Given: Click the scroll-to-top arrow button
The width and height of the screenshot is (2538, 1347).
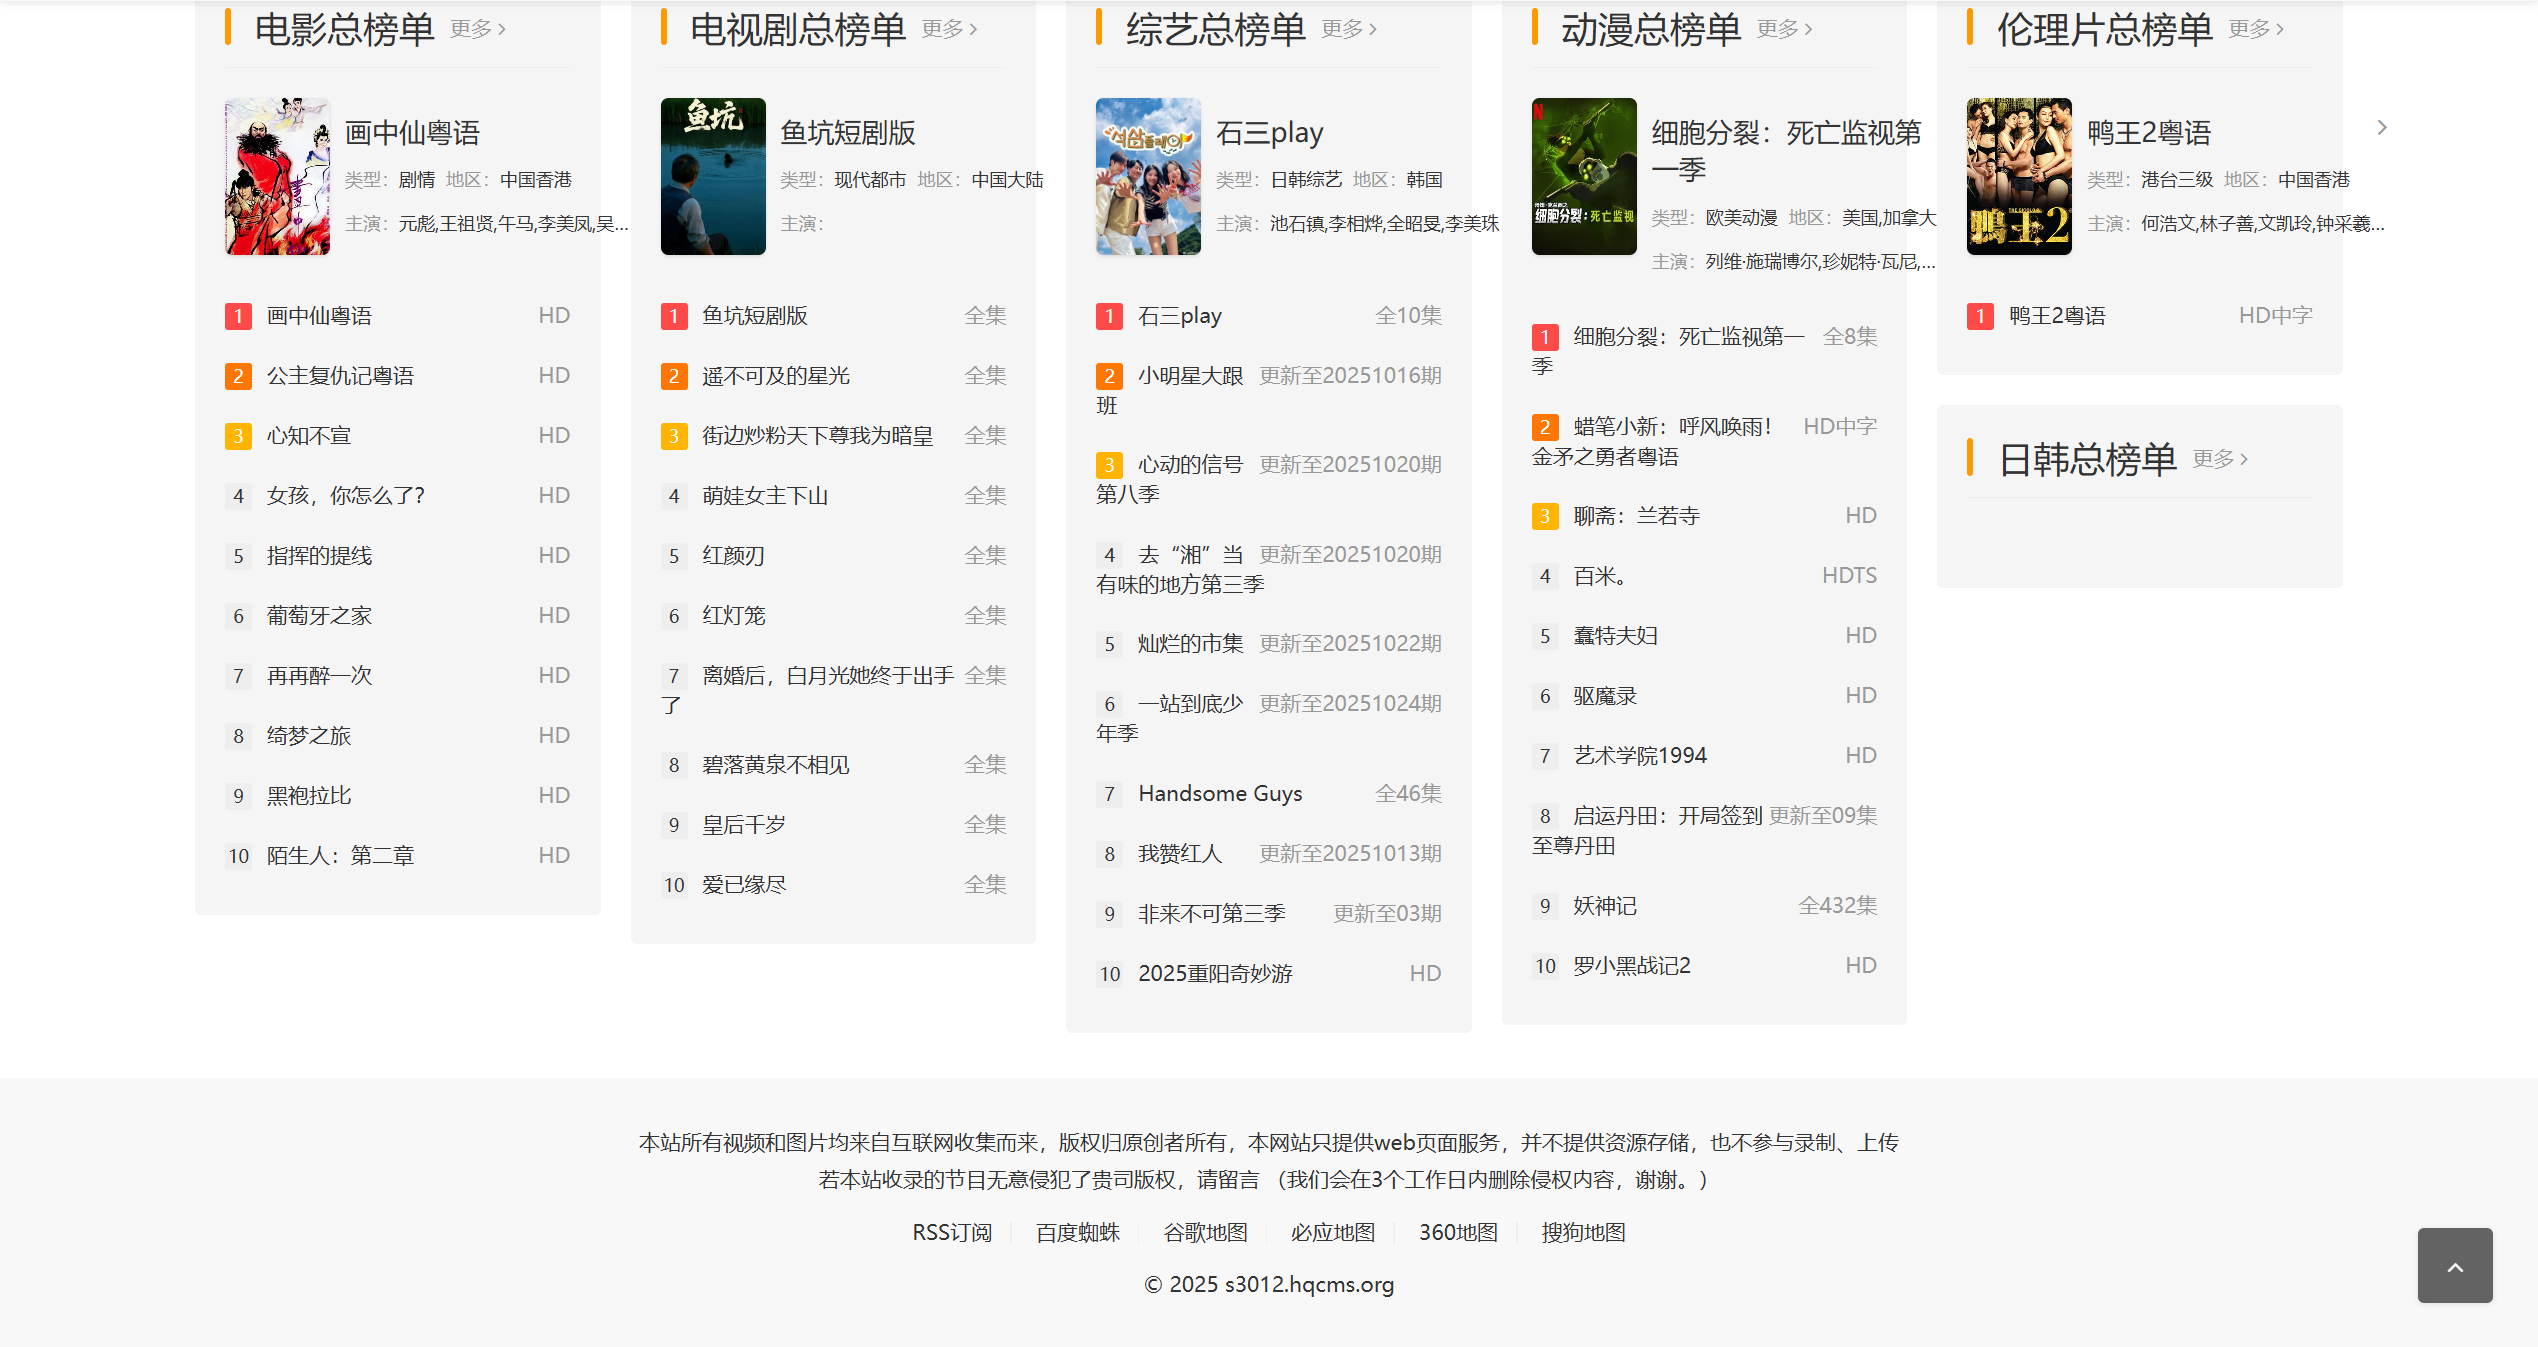Looking at the screenshot, I should [2454, 1265].
